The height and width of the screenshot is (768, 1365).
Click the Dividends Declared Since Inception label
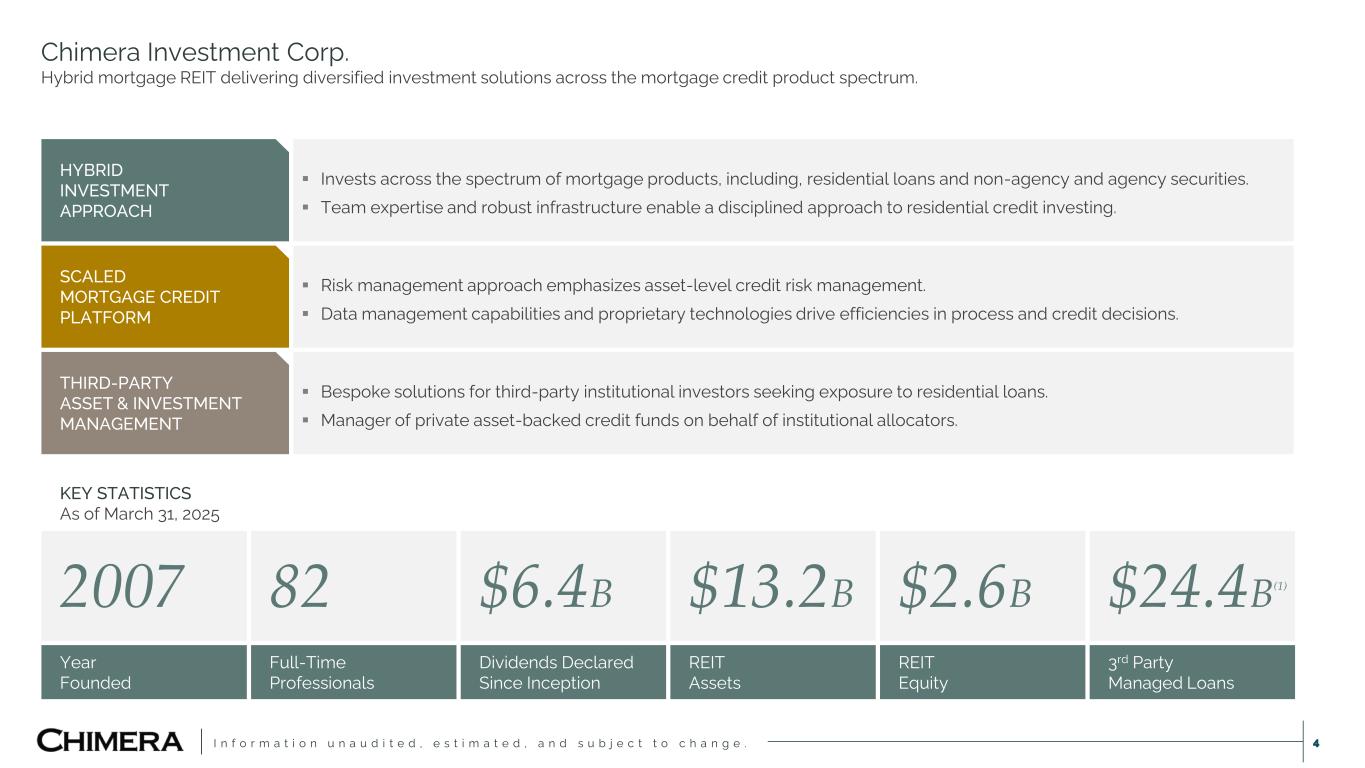(x=556, y=672)
